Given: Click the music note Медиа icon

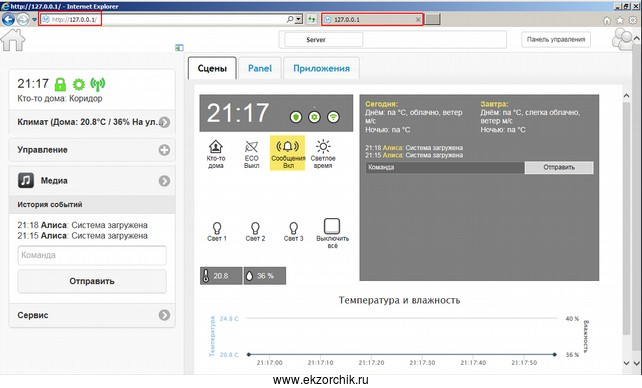Looking at the screenshot, I should [26, 180].
